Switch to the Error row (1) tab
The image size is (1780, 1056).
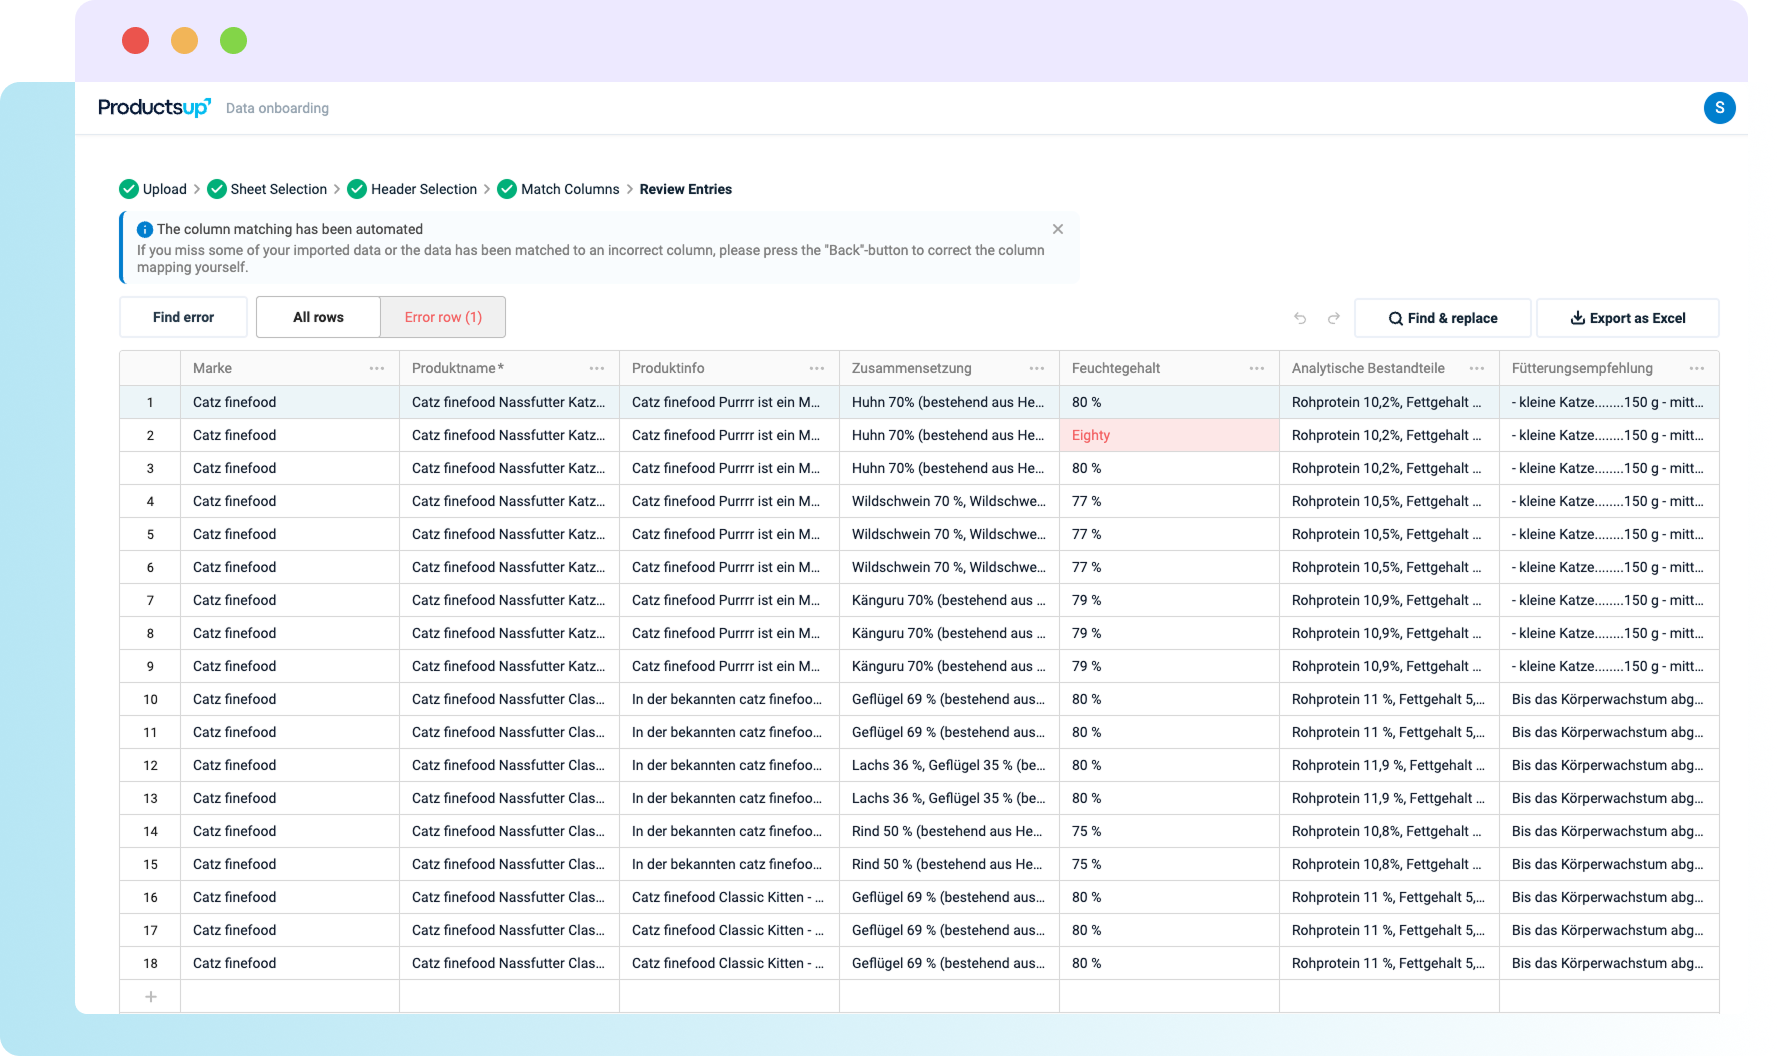pyautogui.click(x=443, y=317)
